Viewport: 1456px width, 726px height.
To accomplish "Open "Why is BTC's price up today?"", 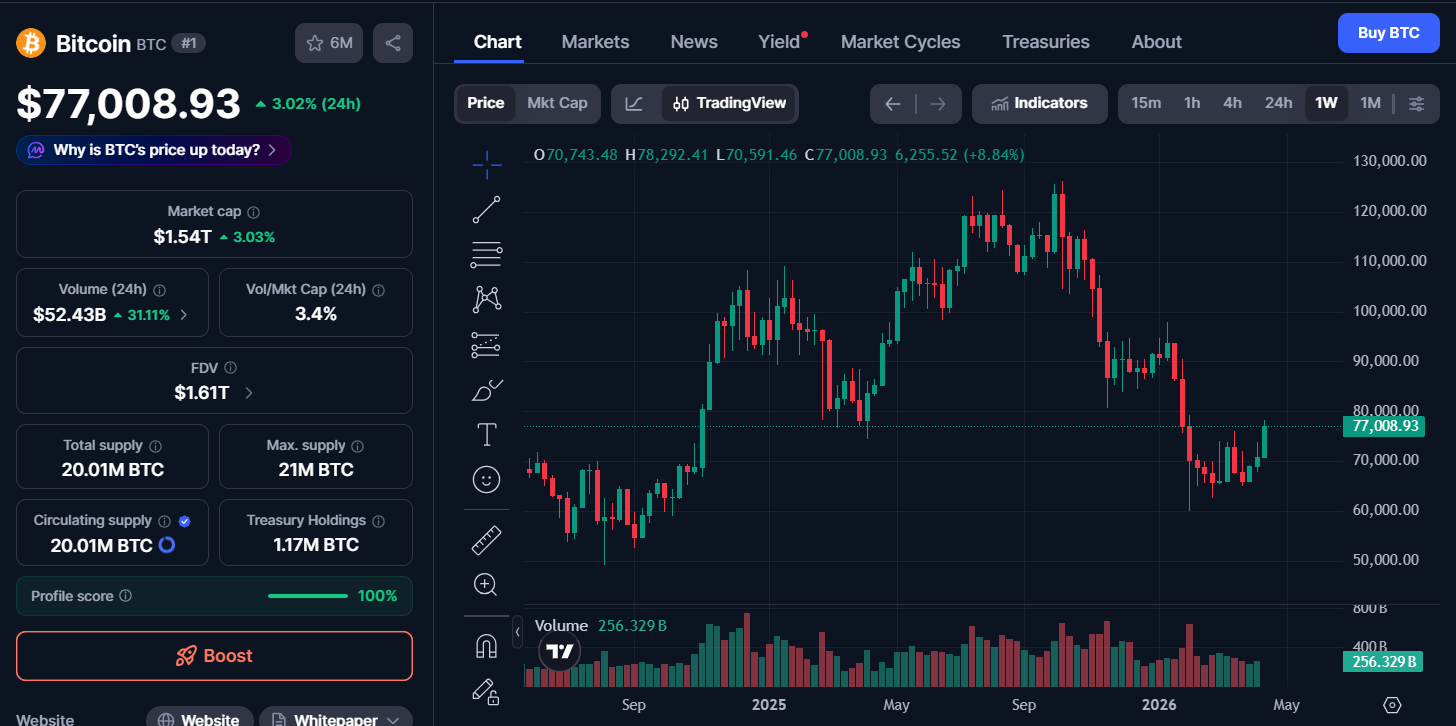I will click(154, 150).
